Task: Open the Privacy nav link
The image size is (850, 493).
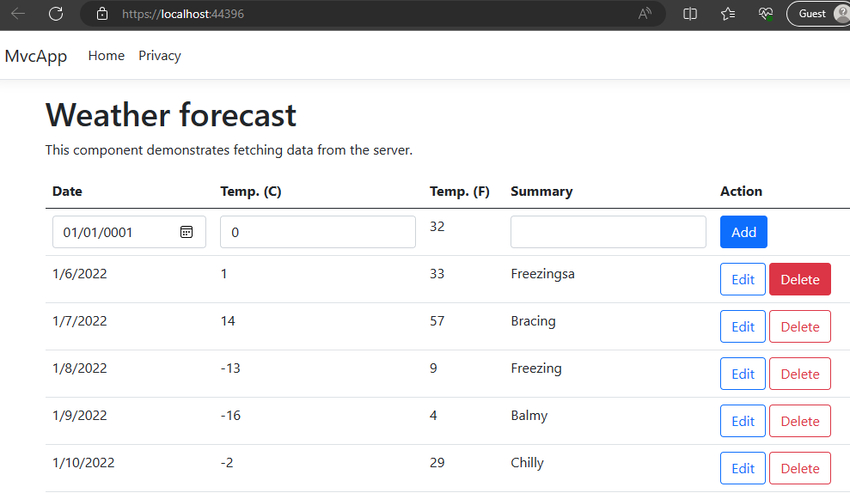Action: point(159,55)
